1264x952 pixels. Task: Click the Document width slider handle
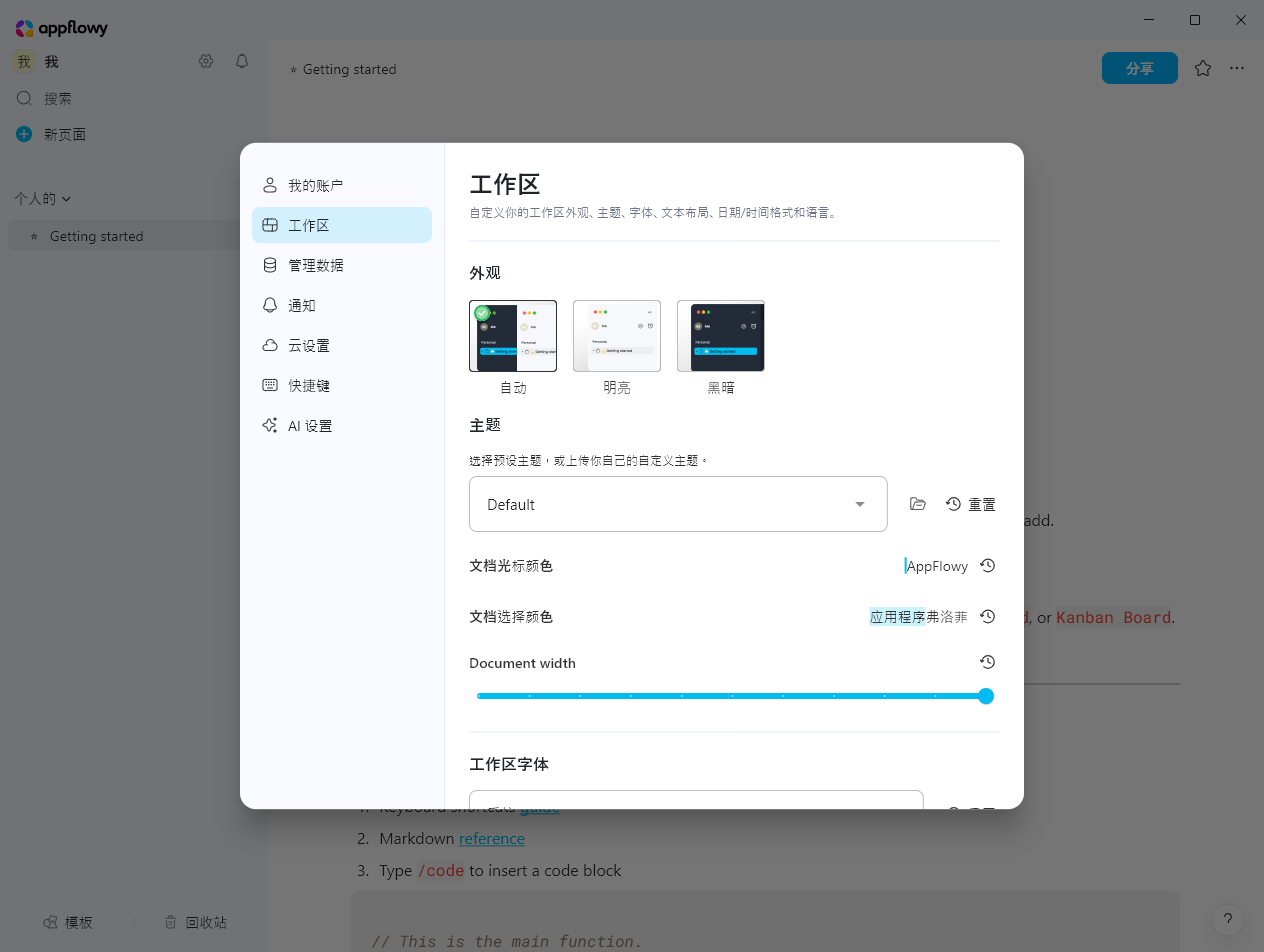pyautogui.click(x=986, y=696)
